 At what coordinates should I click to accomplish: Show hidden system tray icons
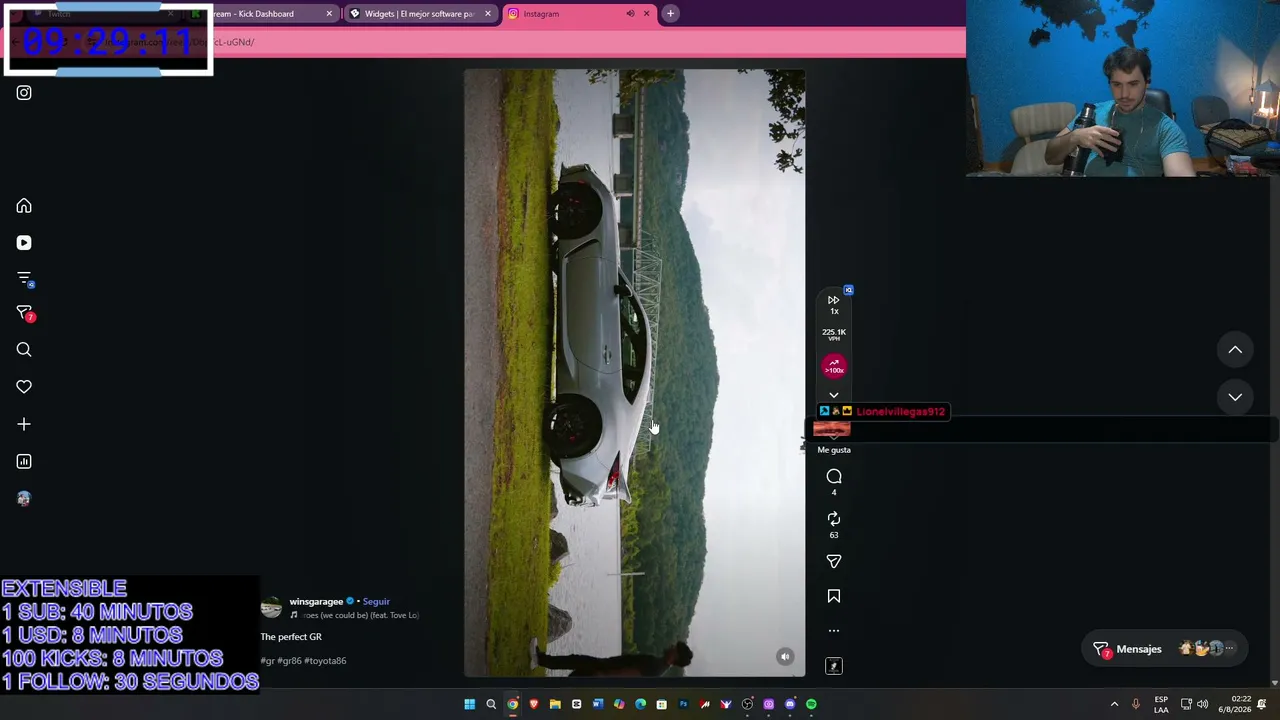[x=1114, y=705]
